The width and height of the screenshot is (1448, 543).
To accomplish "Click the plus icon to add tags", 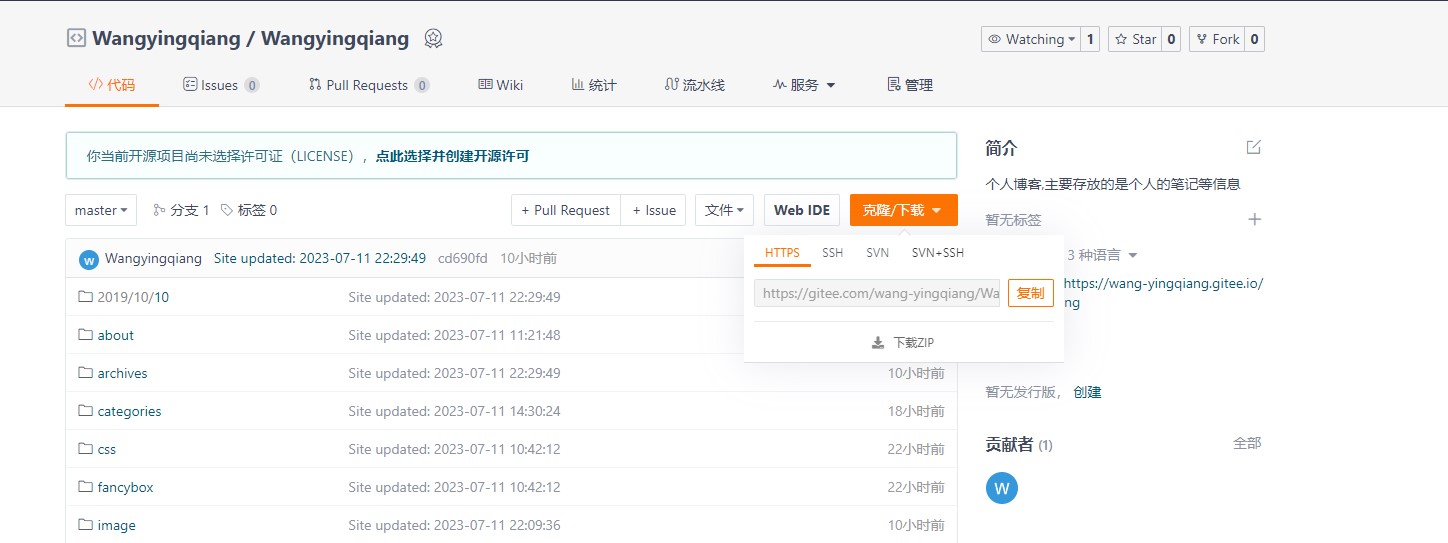I will (1254, 219).
